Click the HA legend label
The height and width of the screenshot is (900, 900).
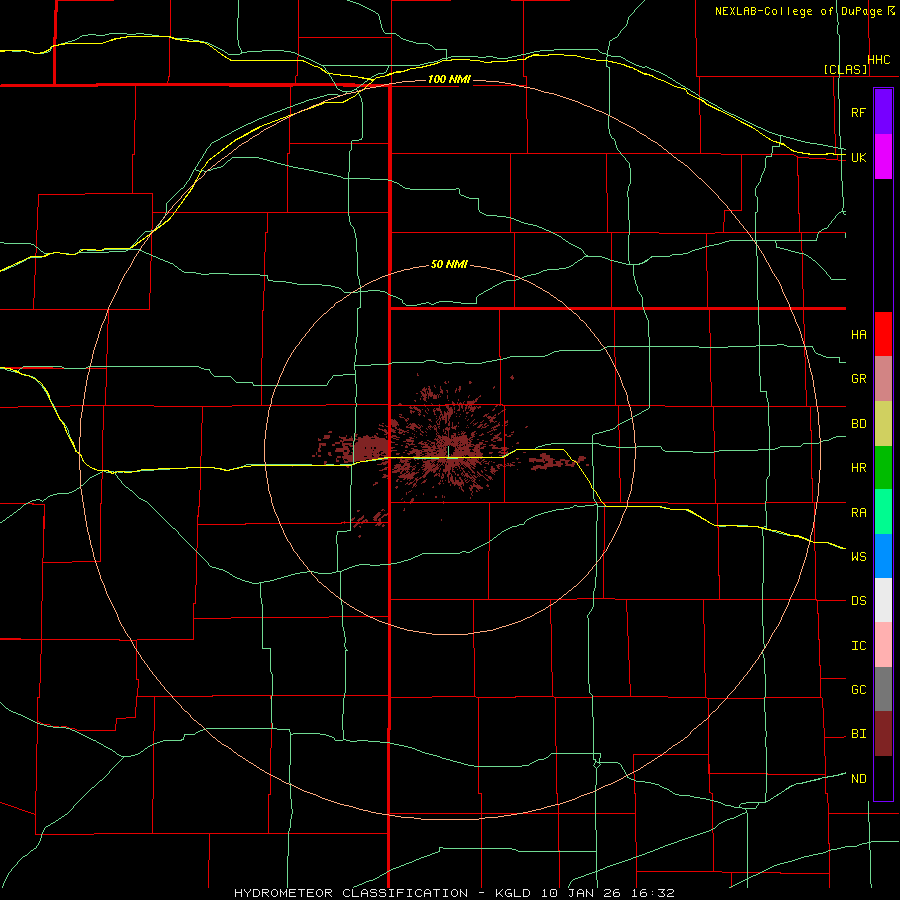coord(858,334)
